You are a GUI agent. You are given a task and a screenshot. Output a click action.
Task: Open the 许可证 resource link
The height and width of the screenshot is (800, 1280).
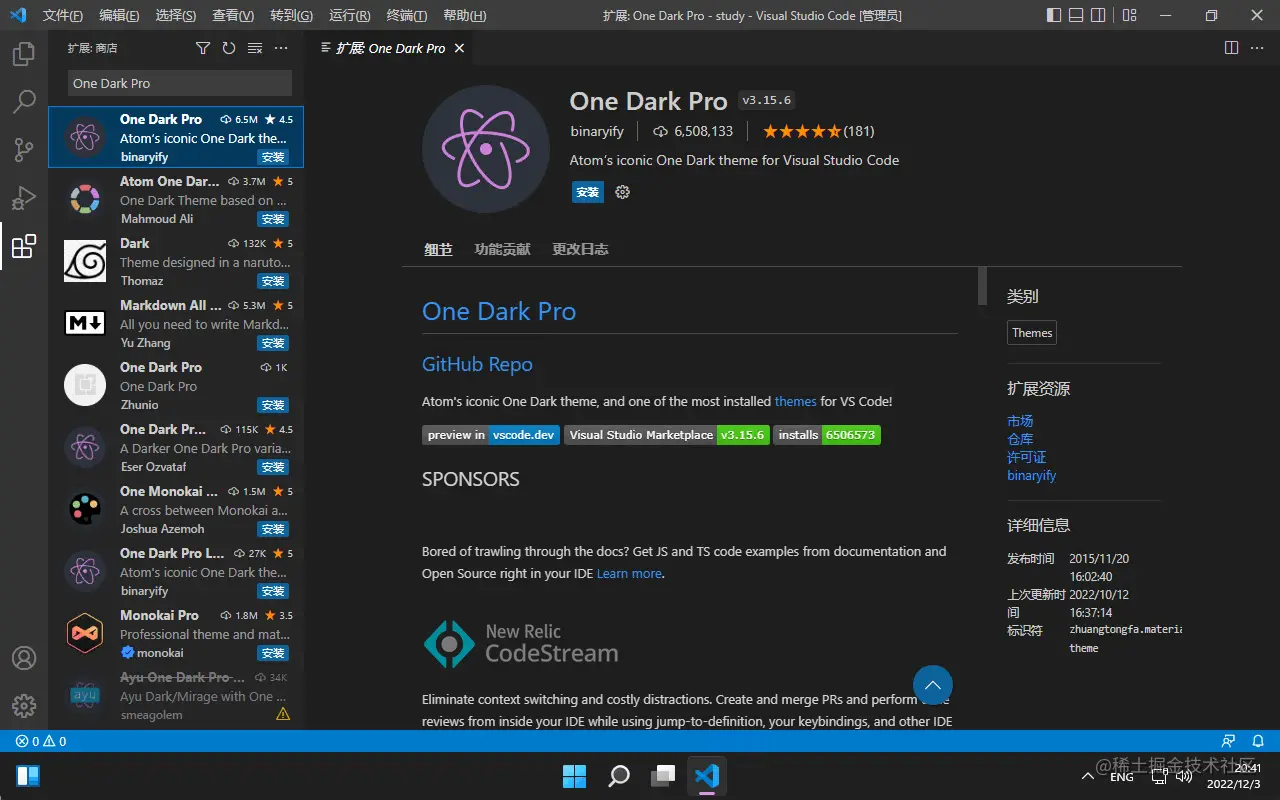coord(1027,457)
